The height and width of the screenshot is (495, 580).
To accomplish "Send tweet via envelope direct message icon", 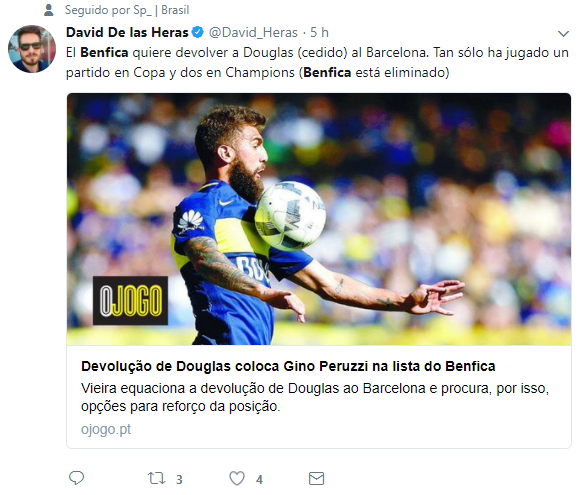I will pos(316,478).
